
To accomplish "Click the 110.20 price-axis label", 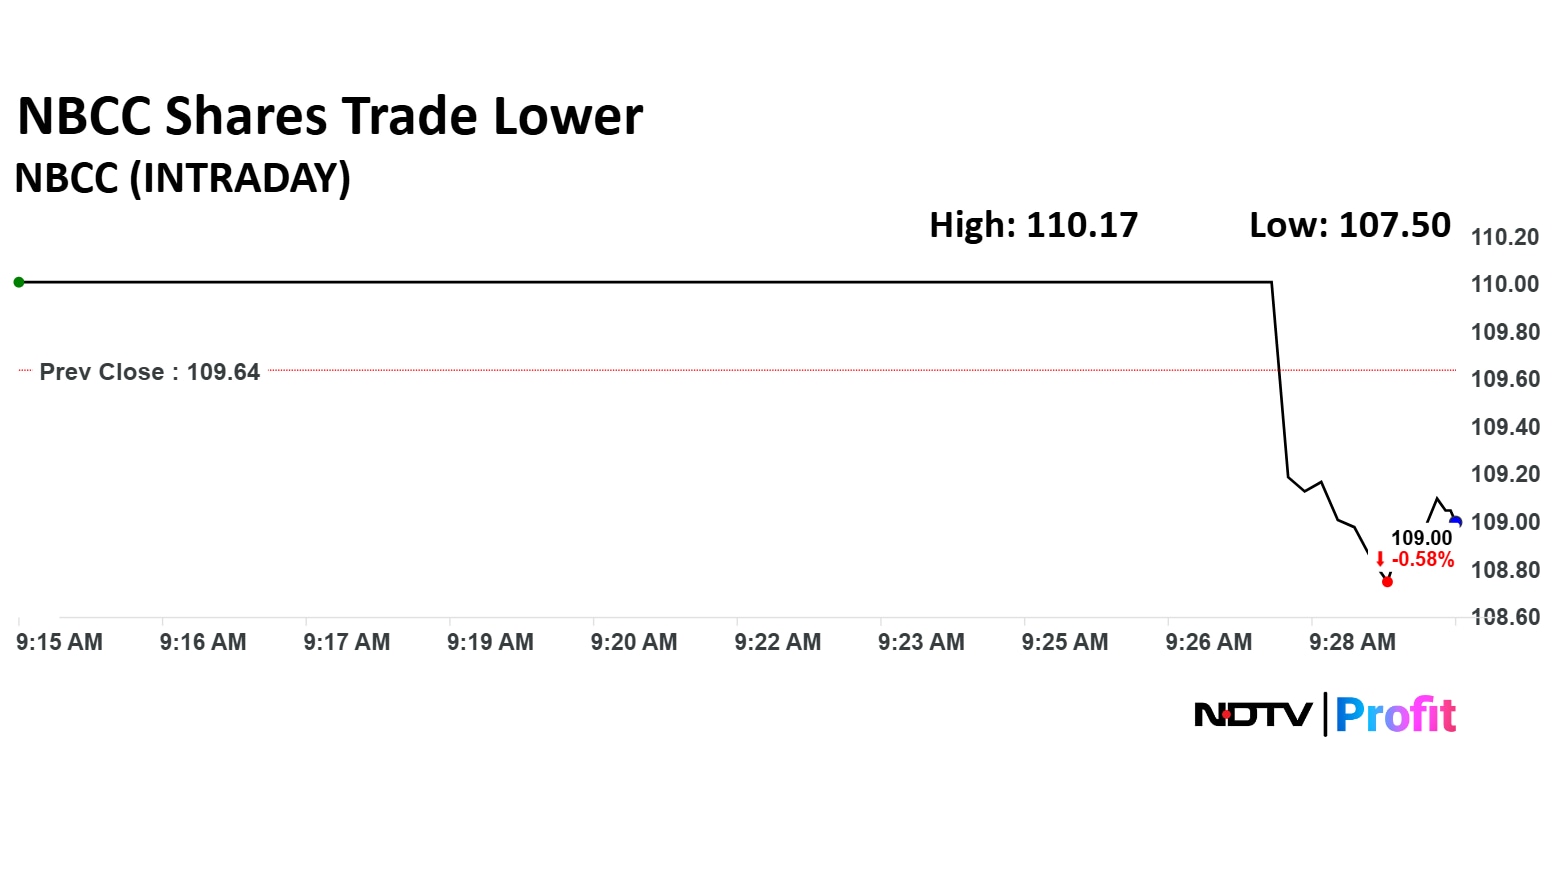I will click(x=1504, y=237).
